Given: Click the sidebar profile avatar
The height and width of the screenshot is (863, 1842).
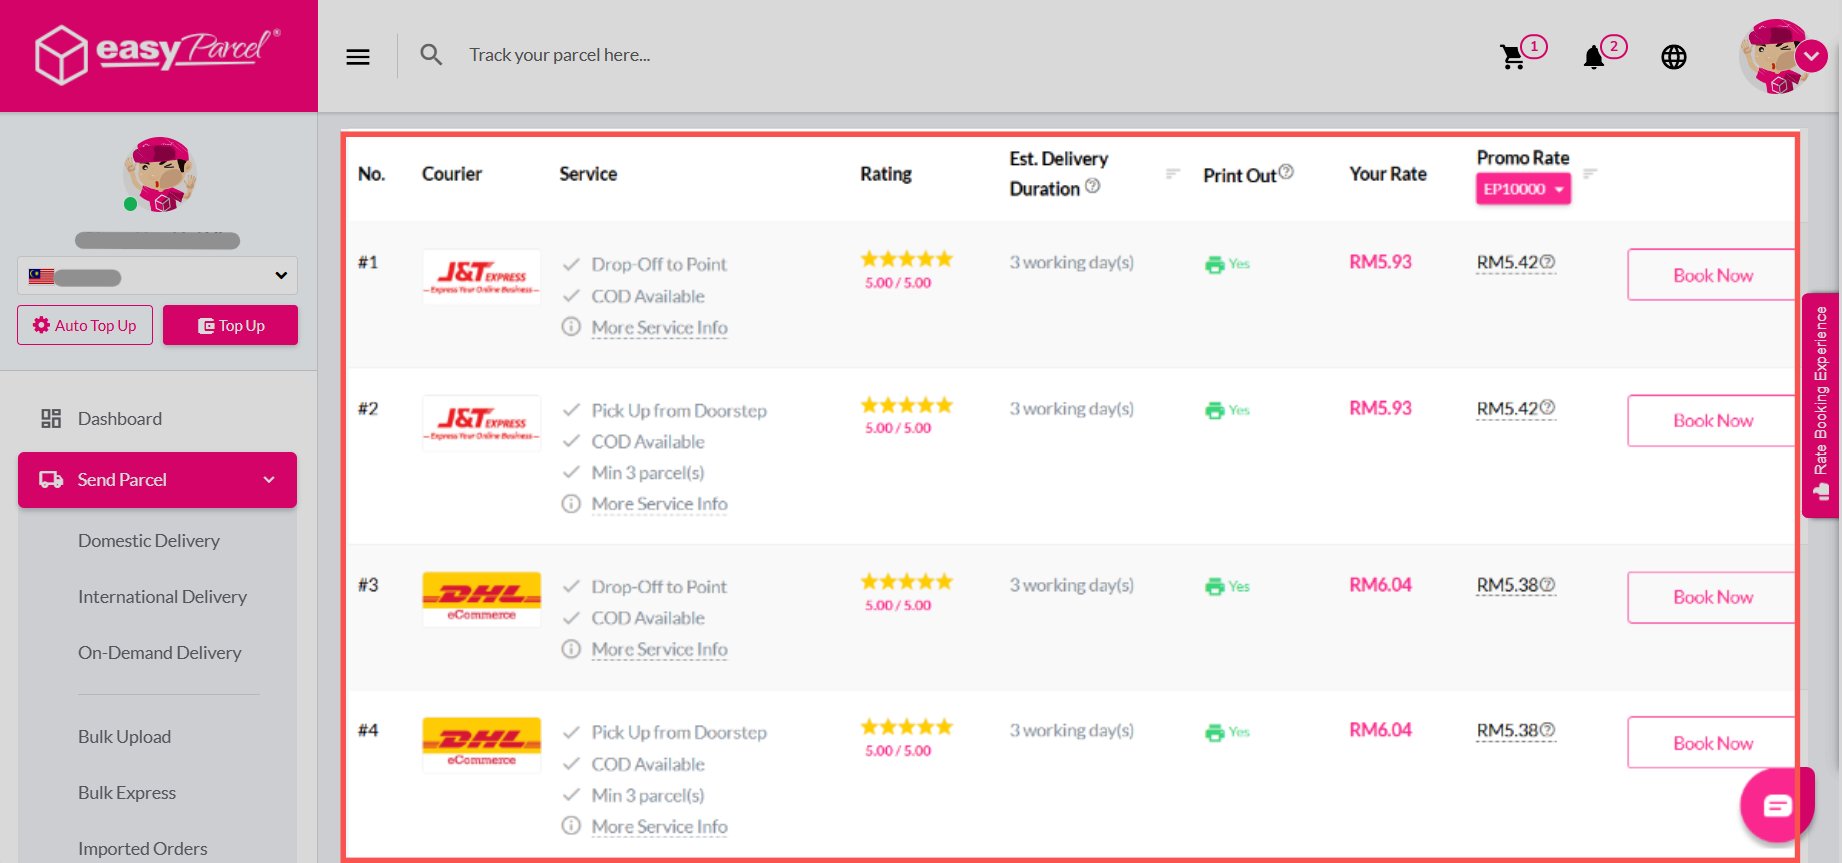Looking at the screenshot, I should point(159,174).
